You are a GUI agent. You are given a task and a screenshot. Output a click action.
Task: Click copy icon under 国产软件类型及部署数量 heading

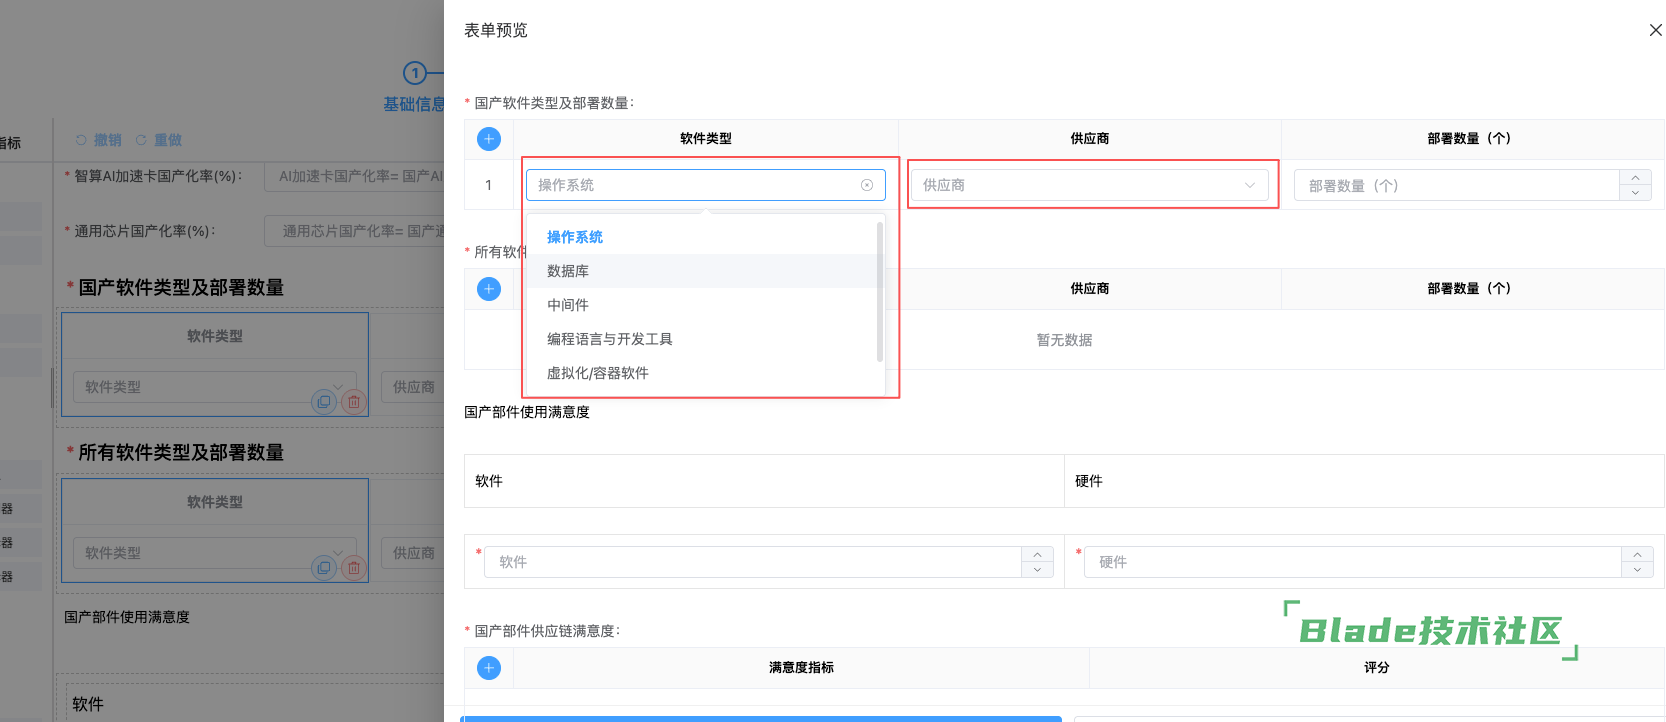pyautogui.click(x=323, y=402)
